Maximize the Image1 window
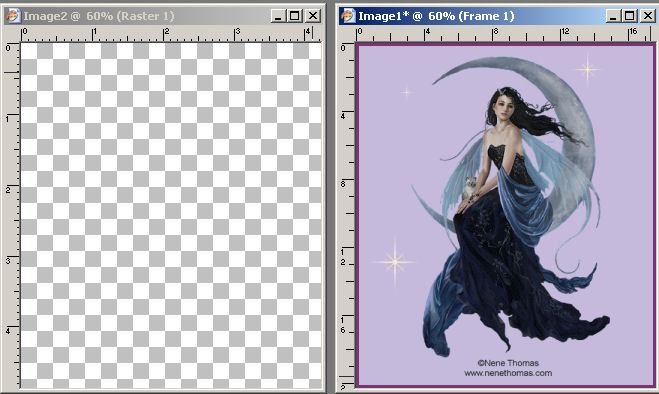The image size is (659, 394). pyautogui.click(x=630, y=16)
